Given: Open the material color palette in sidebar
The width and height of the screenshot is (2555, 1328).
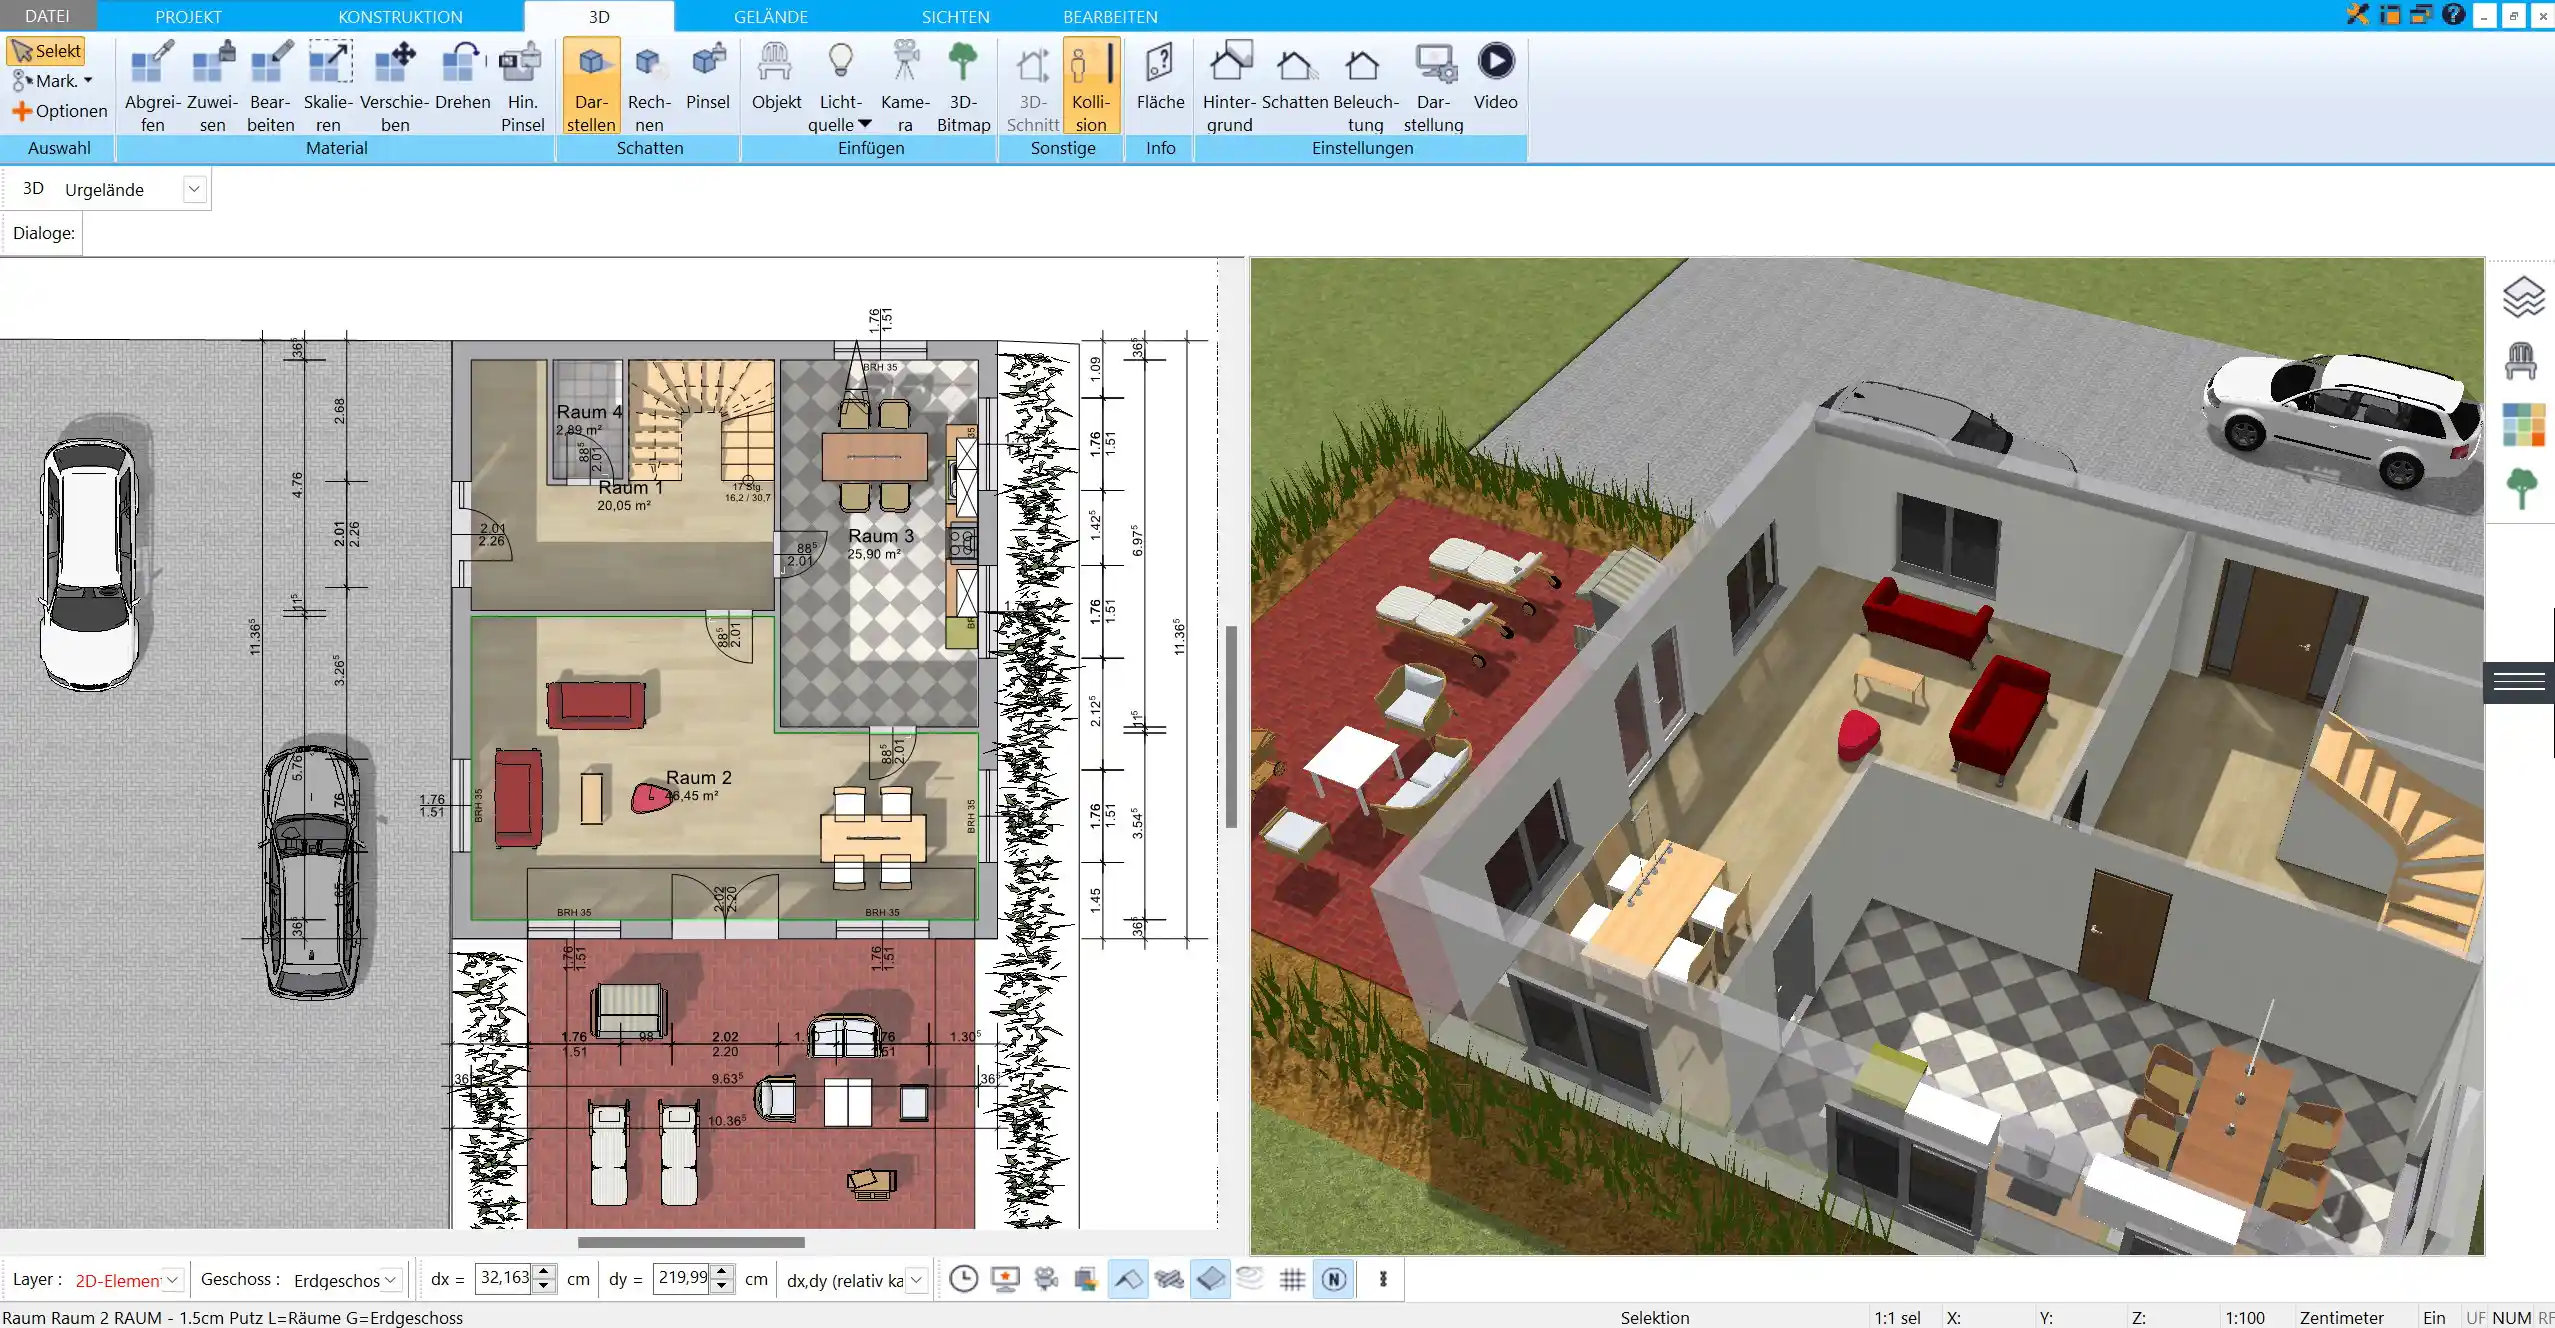Looking at the screenshot, I should [2523, 425].
